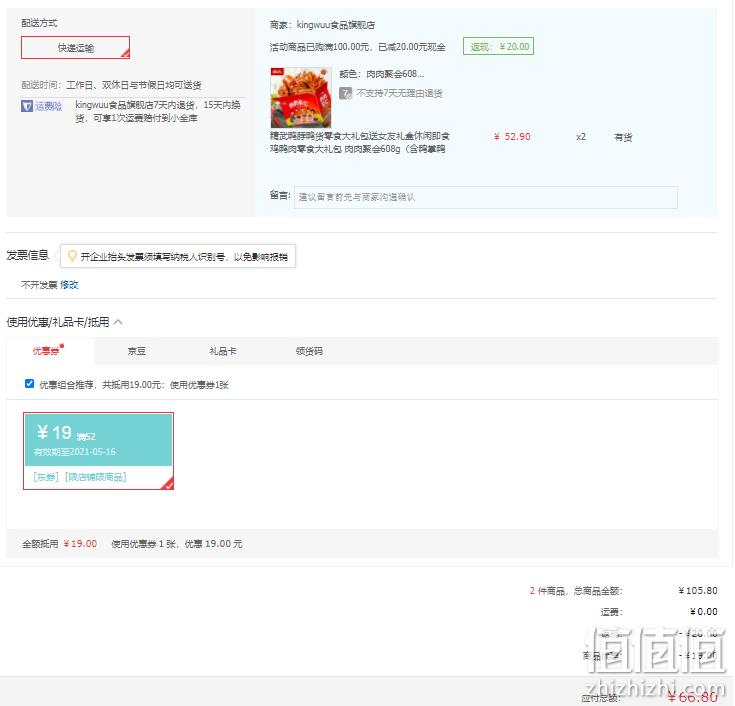Image resolution: width=735 pixels, height=706 pixels.
Task: Click the 运费险 shield icon
Action: [x=27, y=106]
